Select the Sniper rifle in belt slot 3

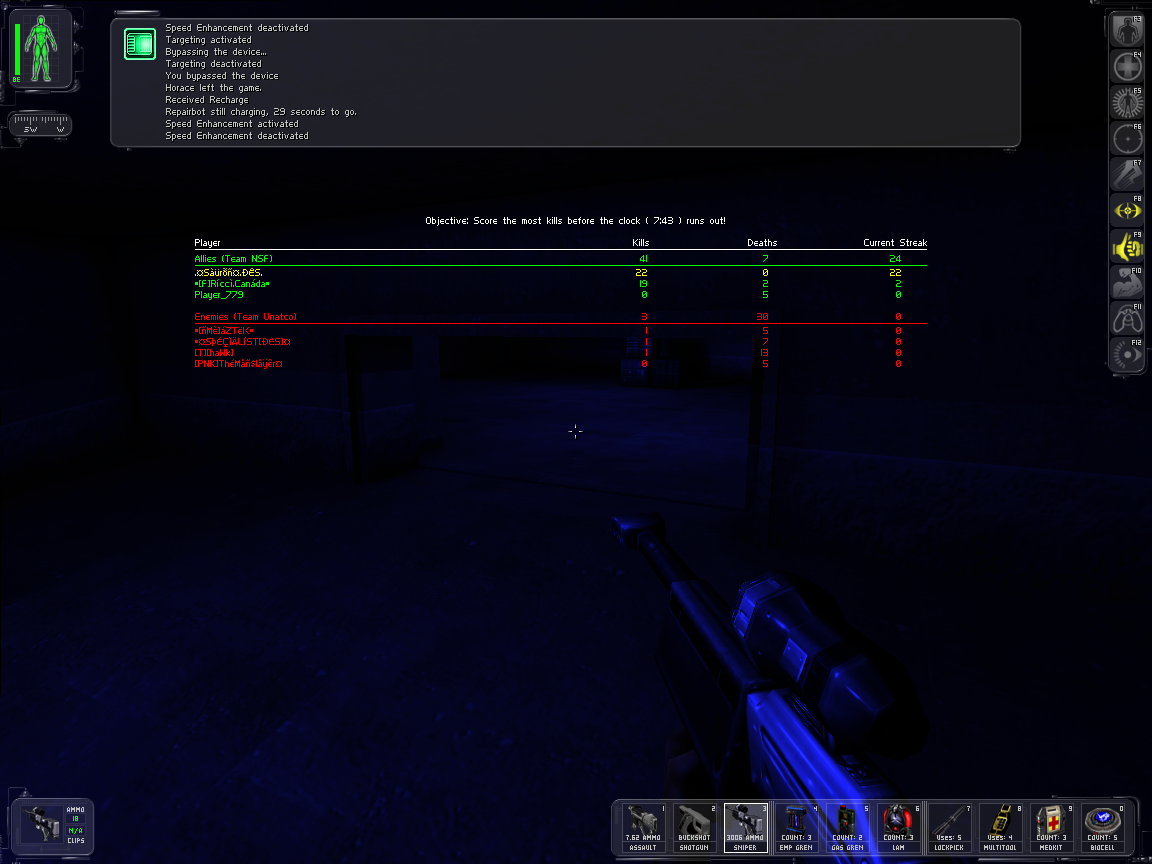click(746, 827)
